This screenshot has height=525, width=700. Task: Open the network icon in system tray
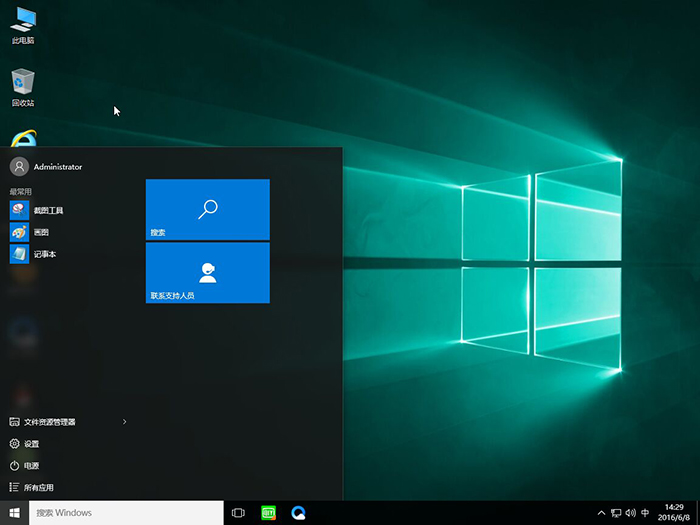coord(615,513)
